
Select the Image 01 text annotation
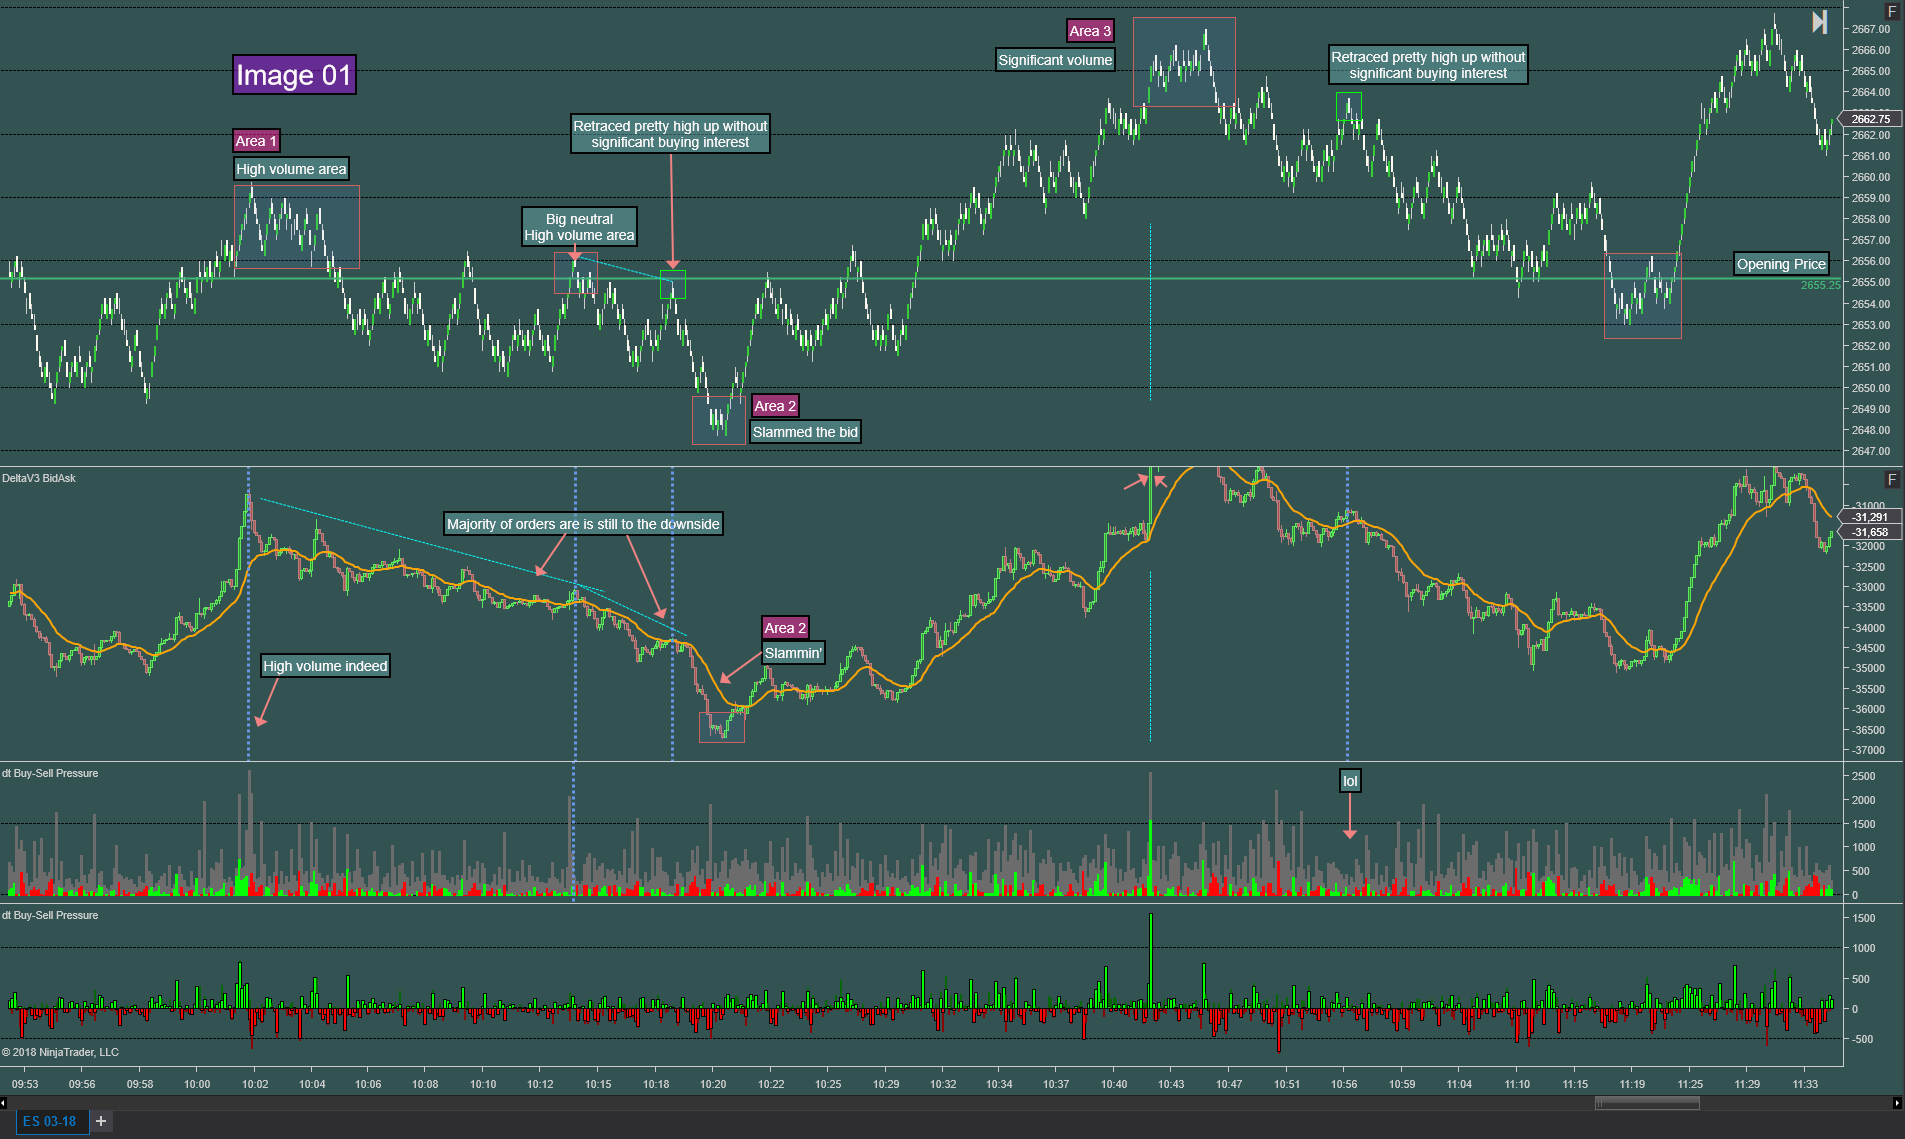click(294, 75)
